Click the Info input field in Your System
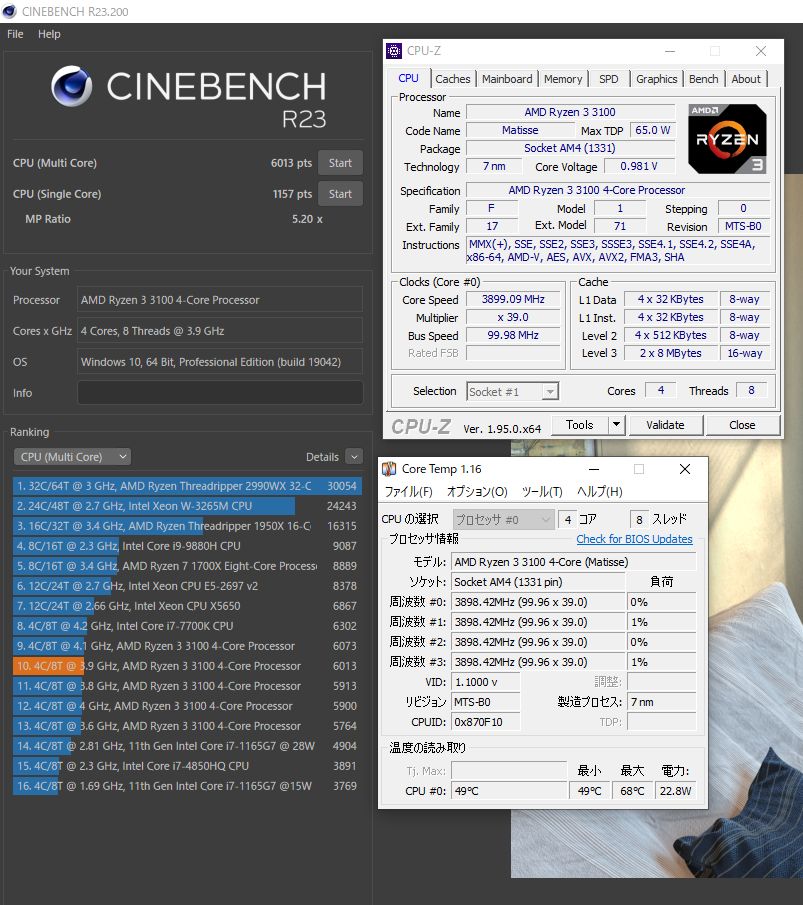 [220, 392]
